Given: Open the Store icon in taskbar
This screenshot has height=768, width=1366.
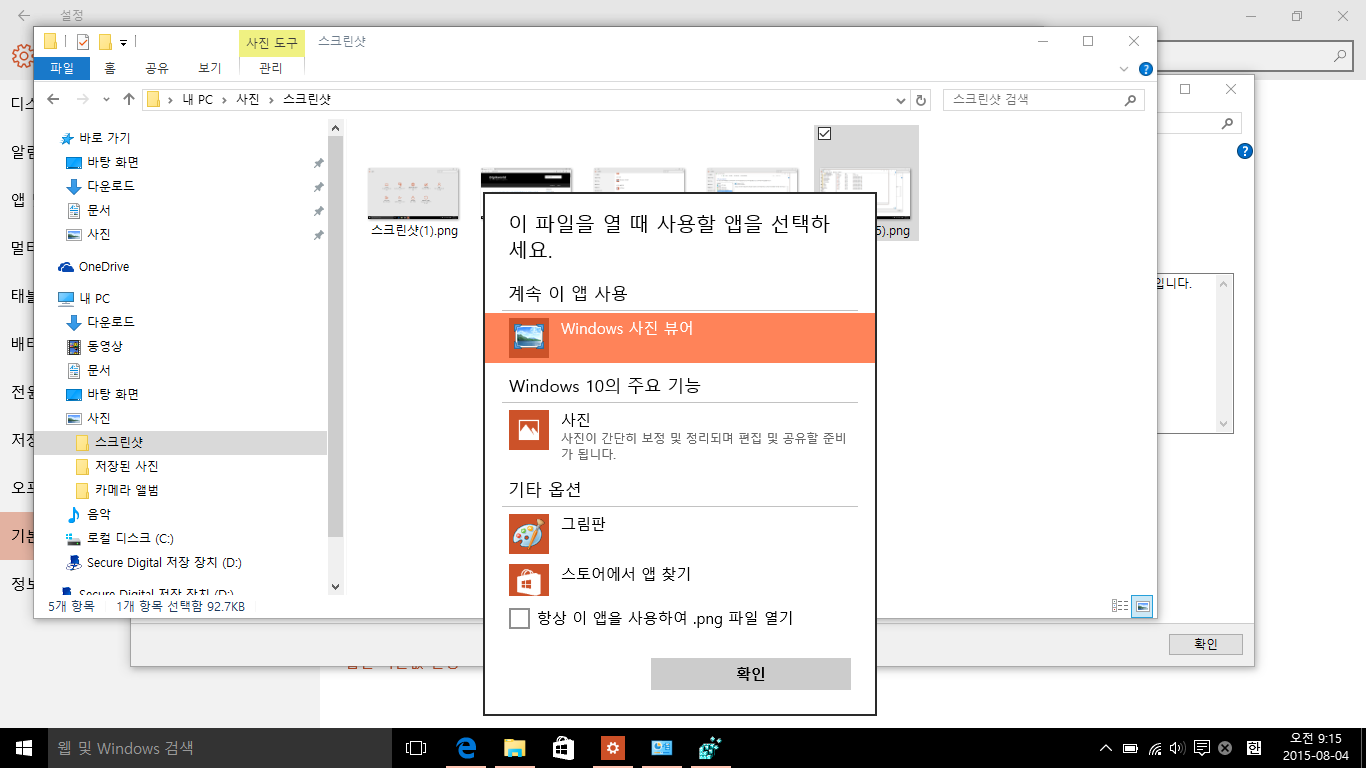Looking at the screenshot, I should 563,748.
